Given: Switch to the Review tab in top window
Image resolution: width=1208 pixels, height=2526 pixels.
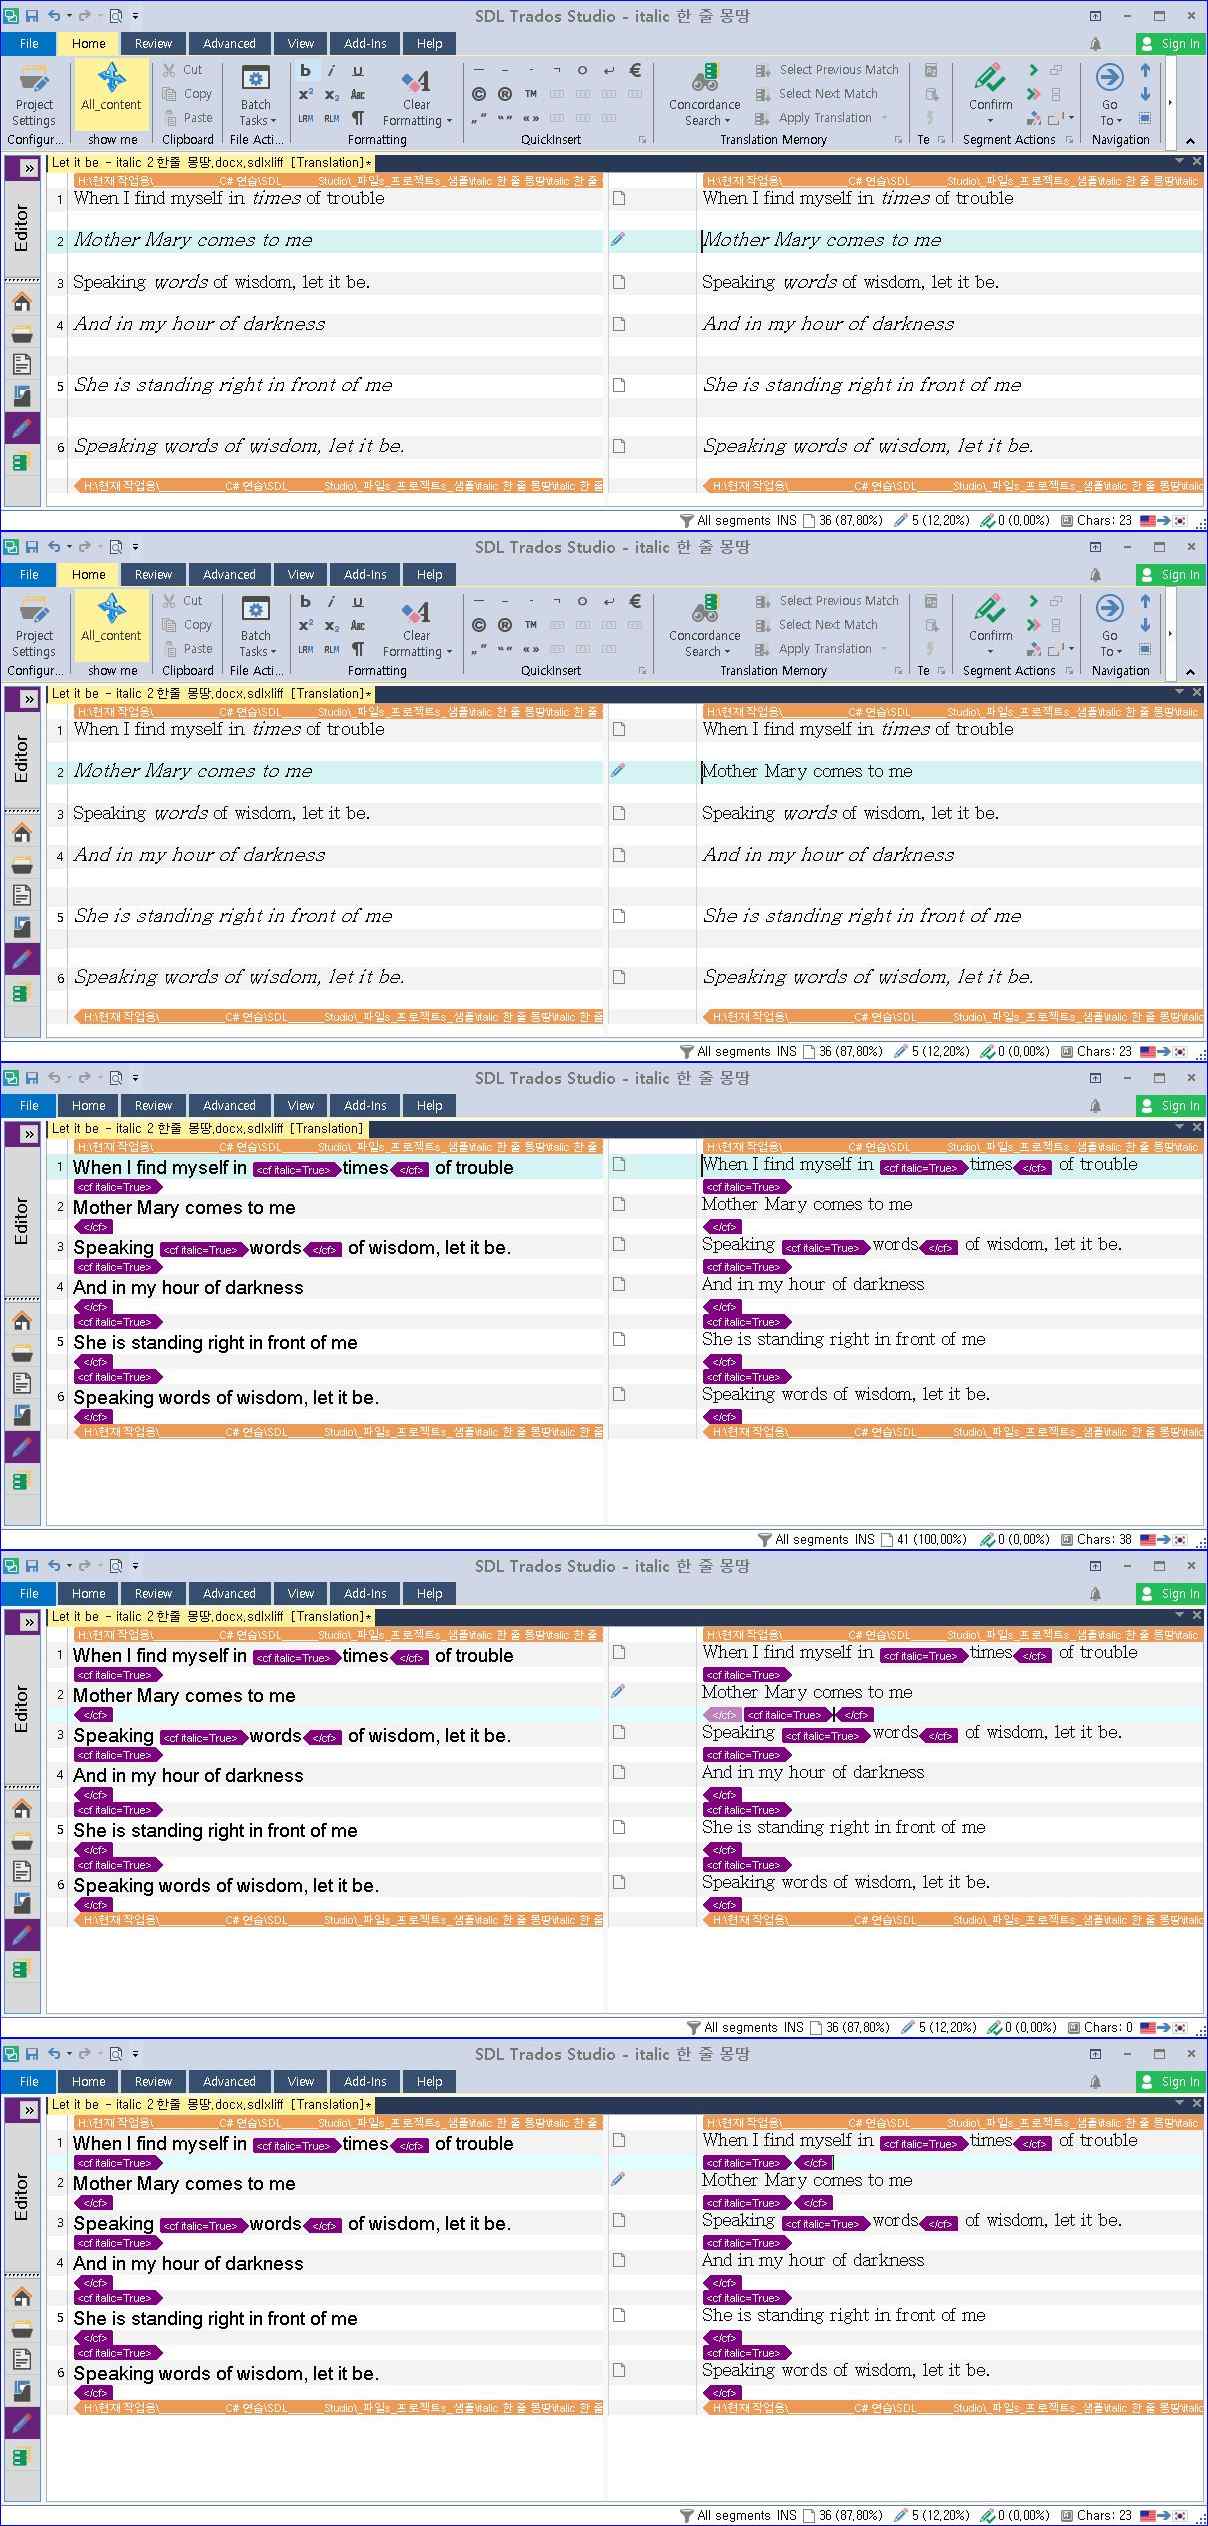Looking at the screenshot, I should point(153,44).
